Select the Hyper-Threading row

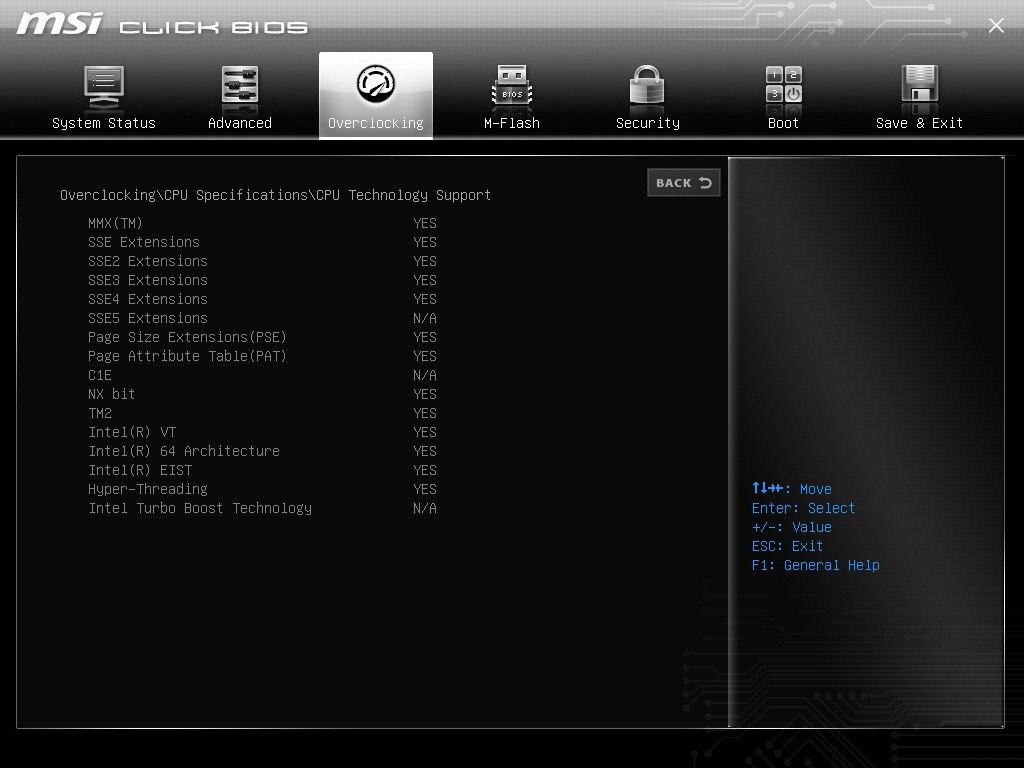point(263,489)
